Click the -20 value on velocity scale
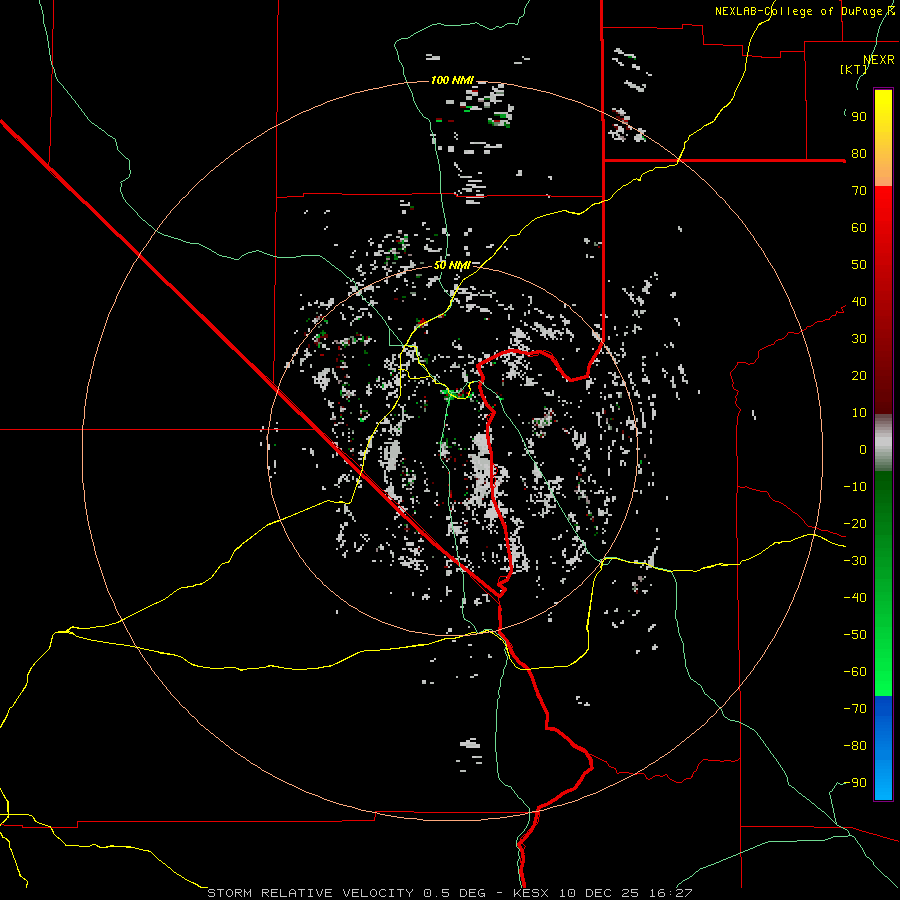The width and height of the screenshot is (900, 900). pyautogui.click(x=855, y=523)
